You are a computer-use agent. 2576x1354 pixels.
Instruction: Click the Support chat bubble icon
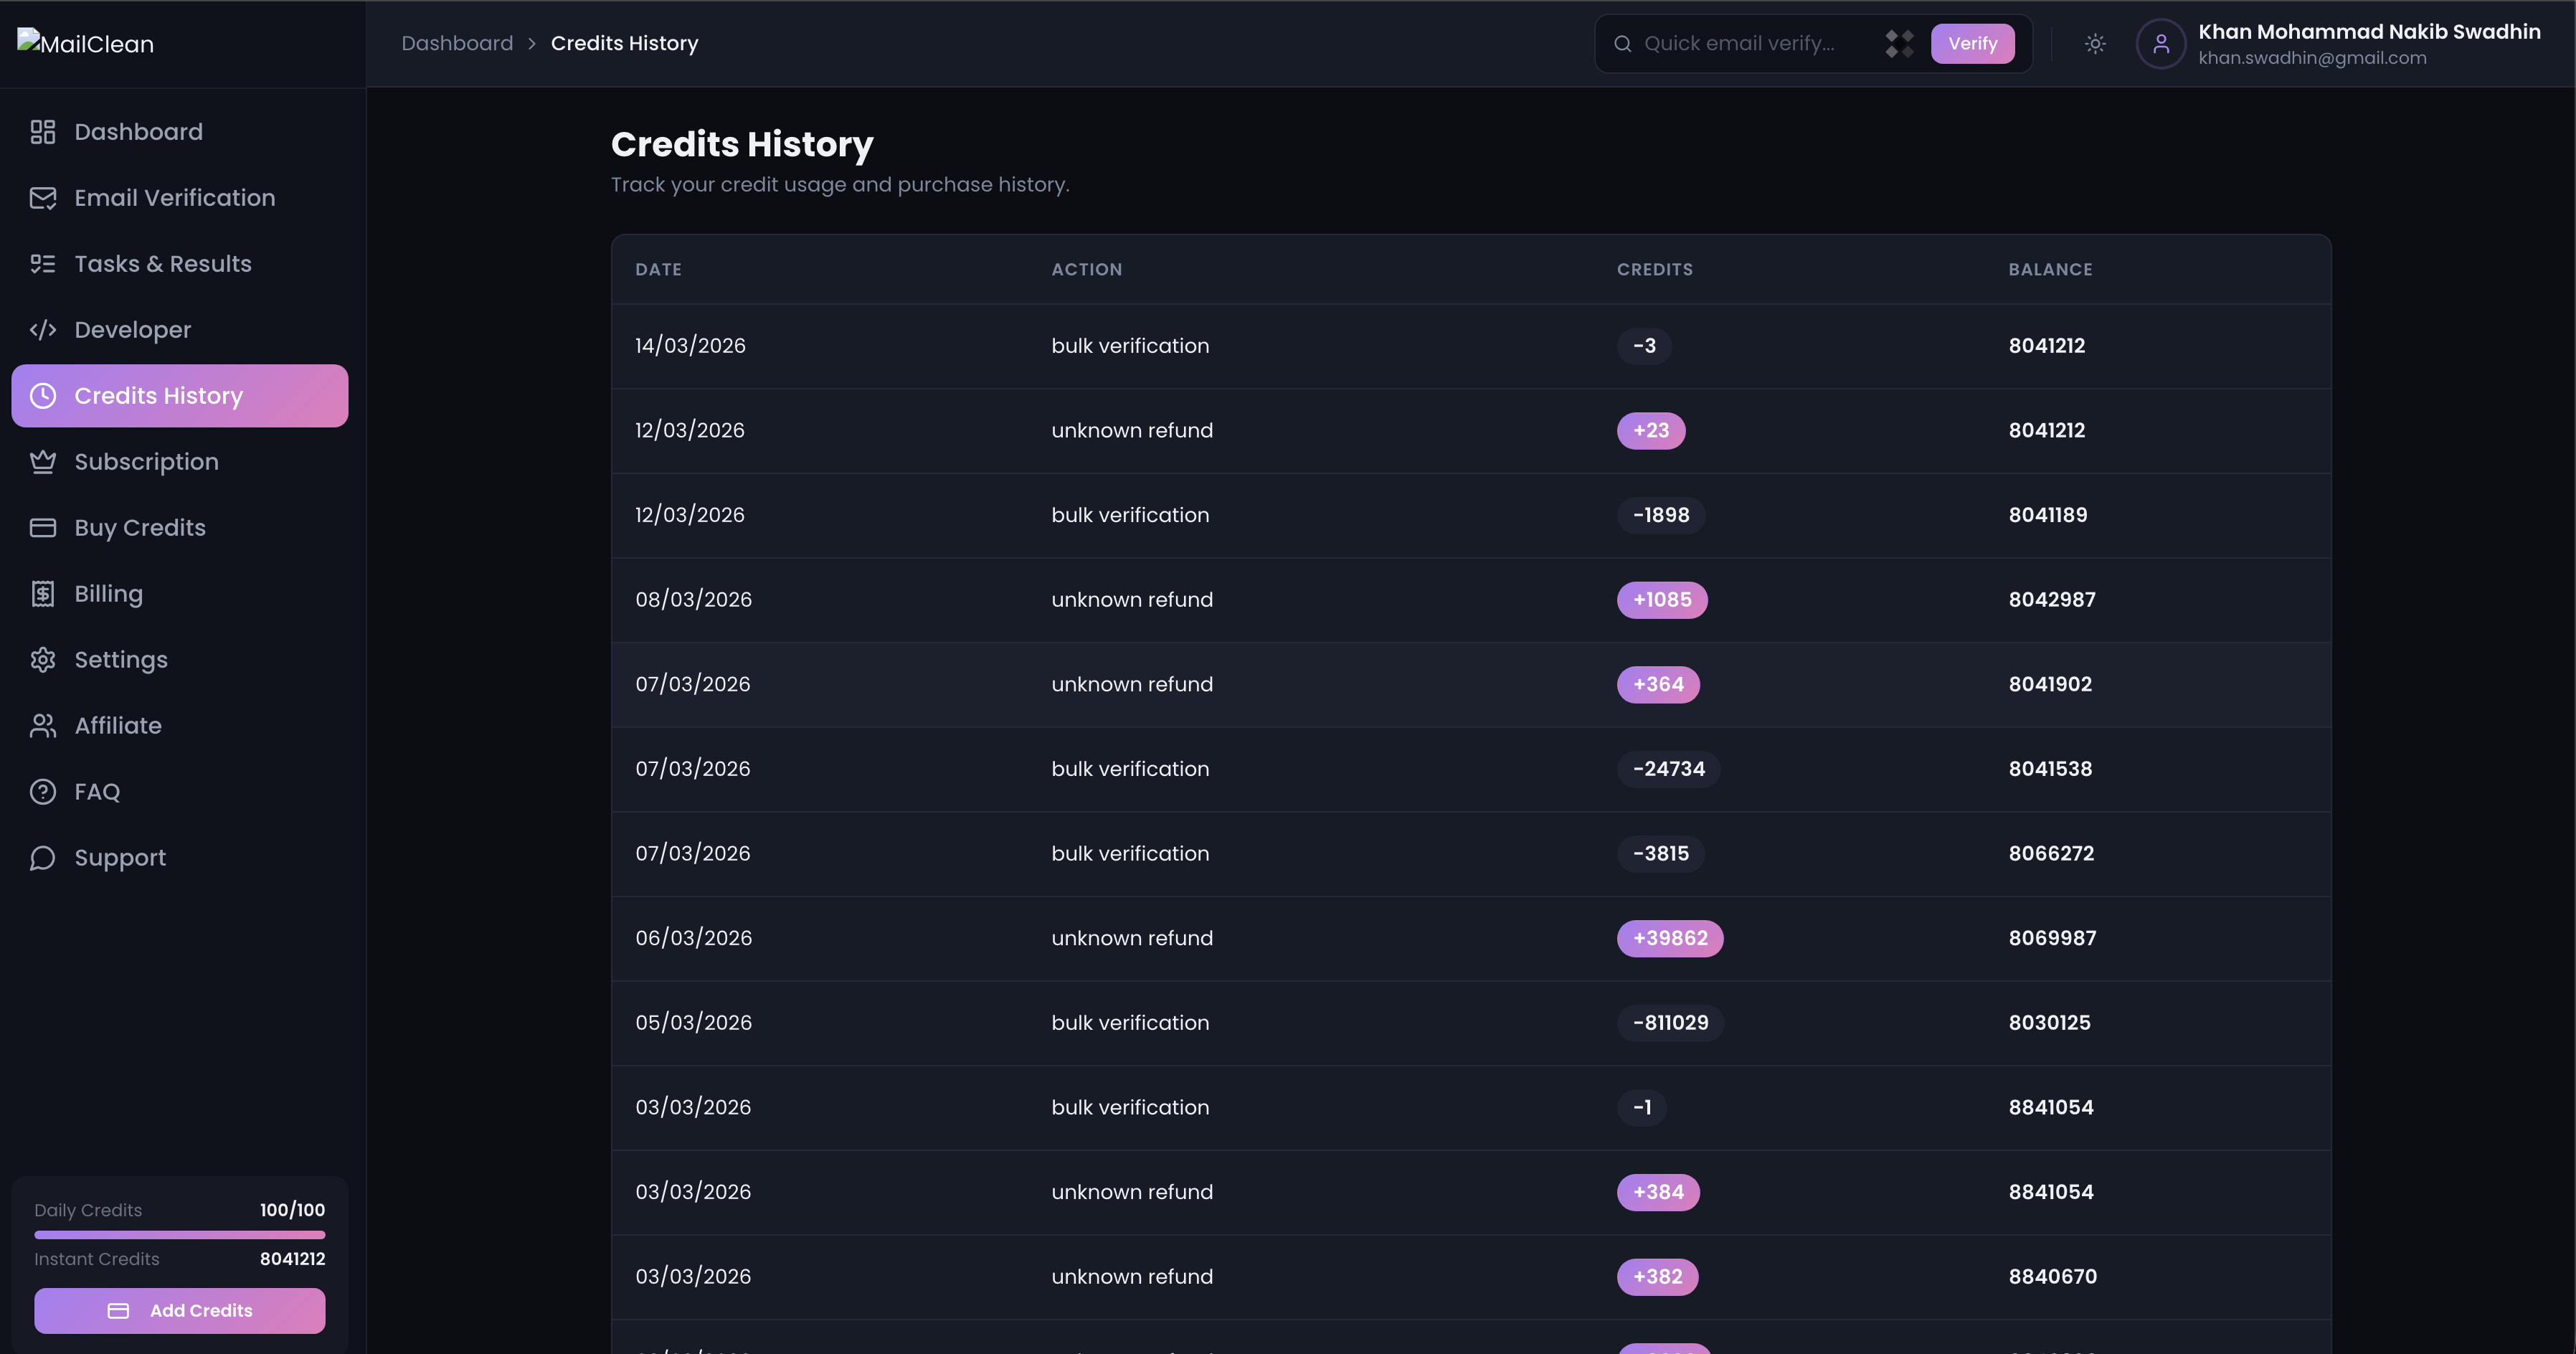pos(42,858)
